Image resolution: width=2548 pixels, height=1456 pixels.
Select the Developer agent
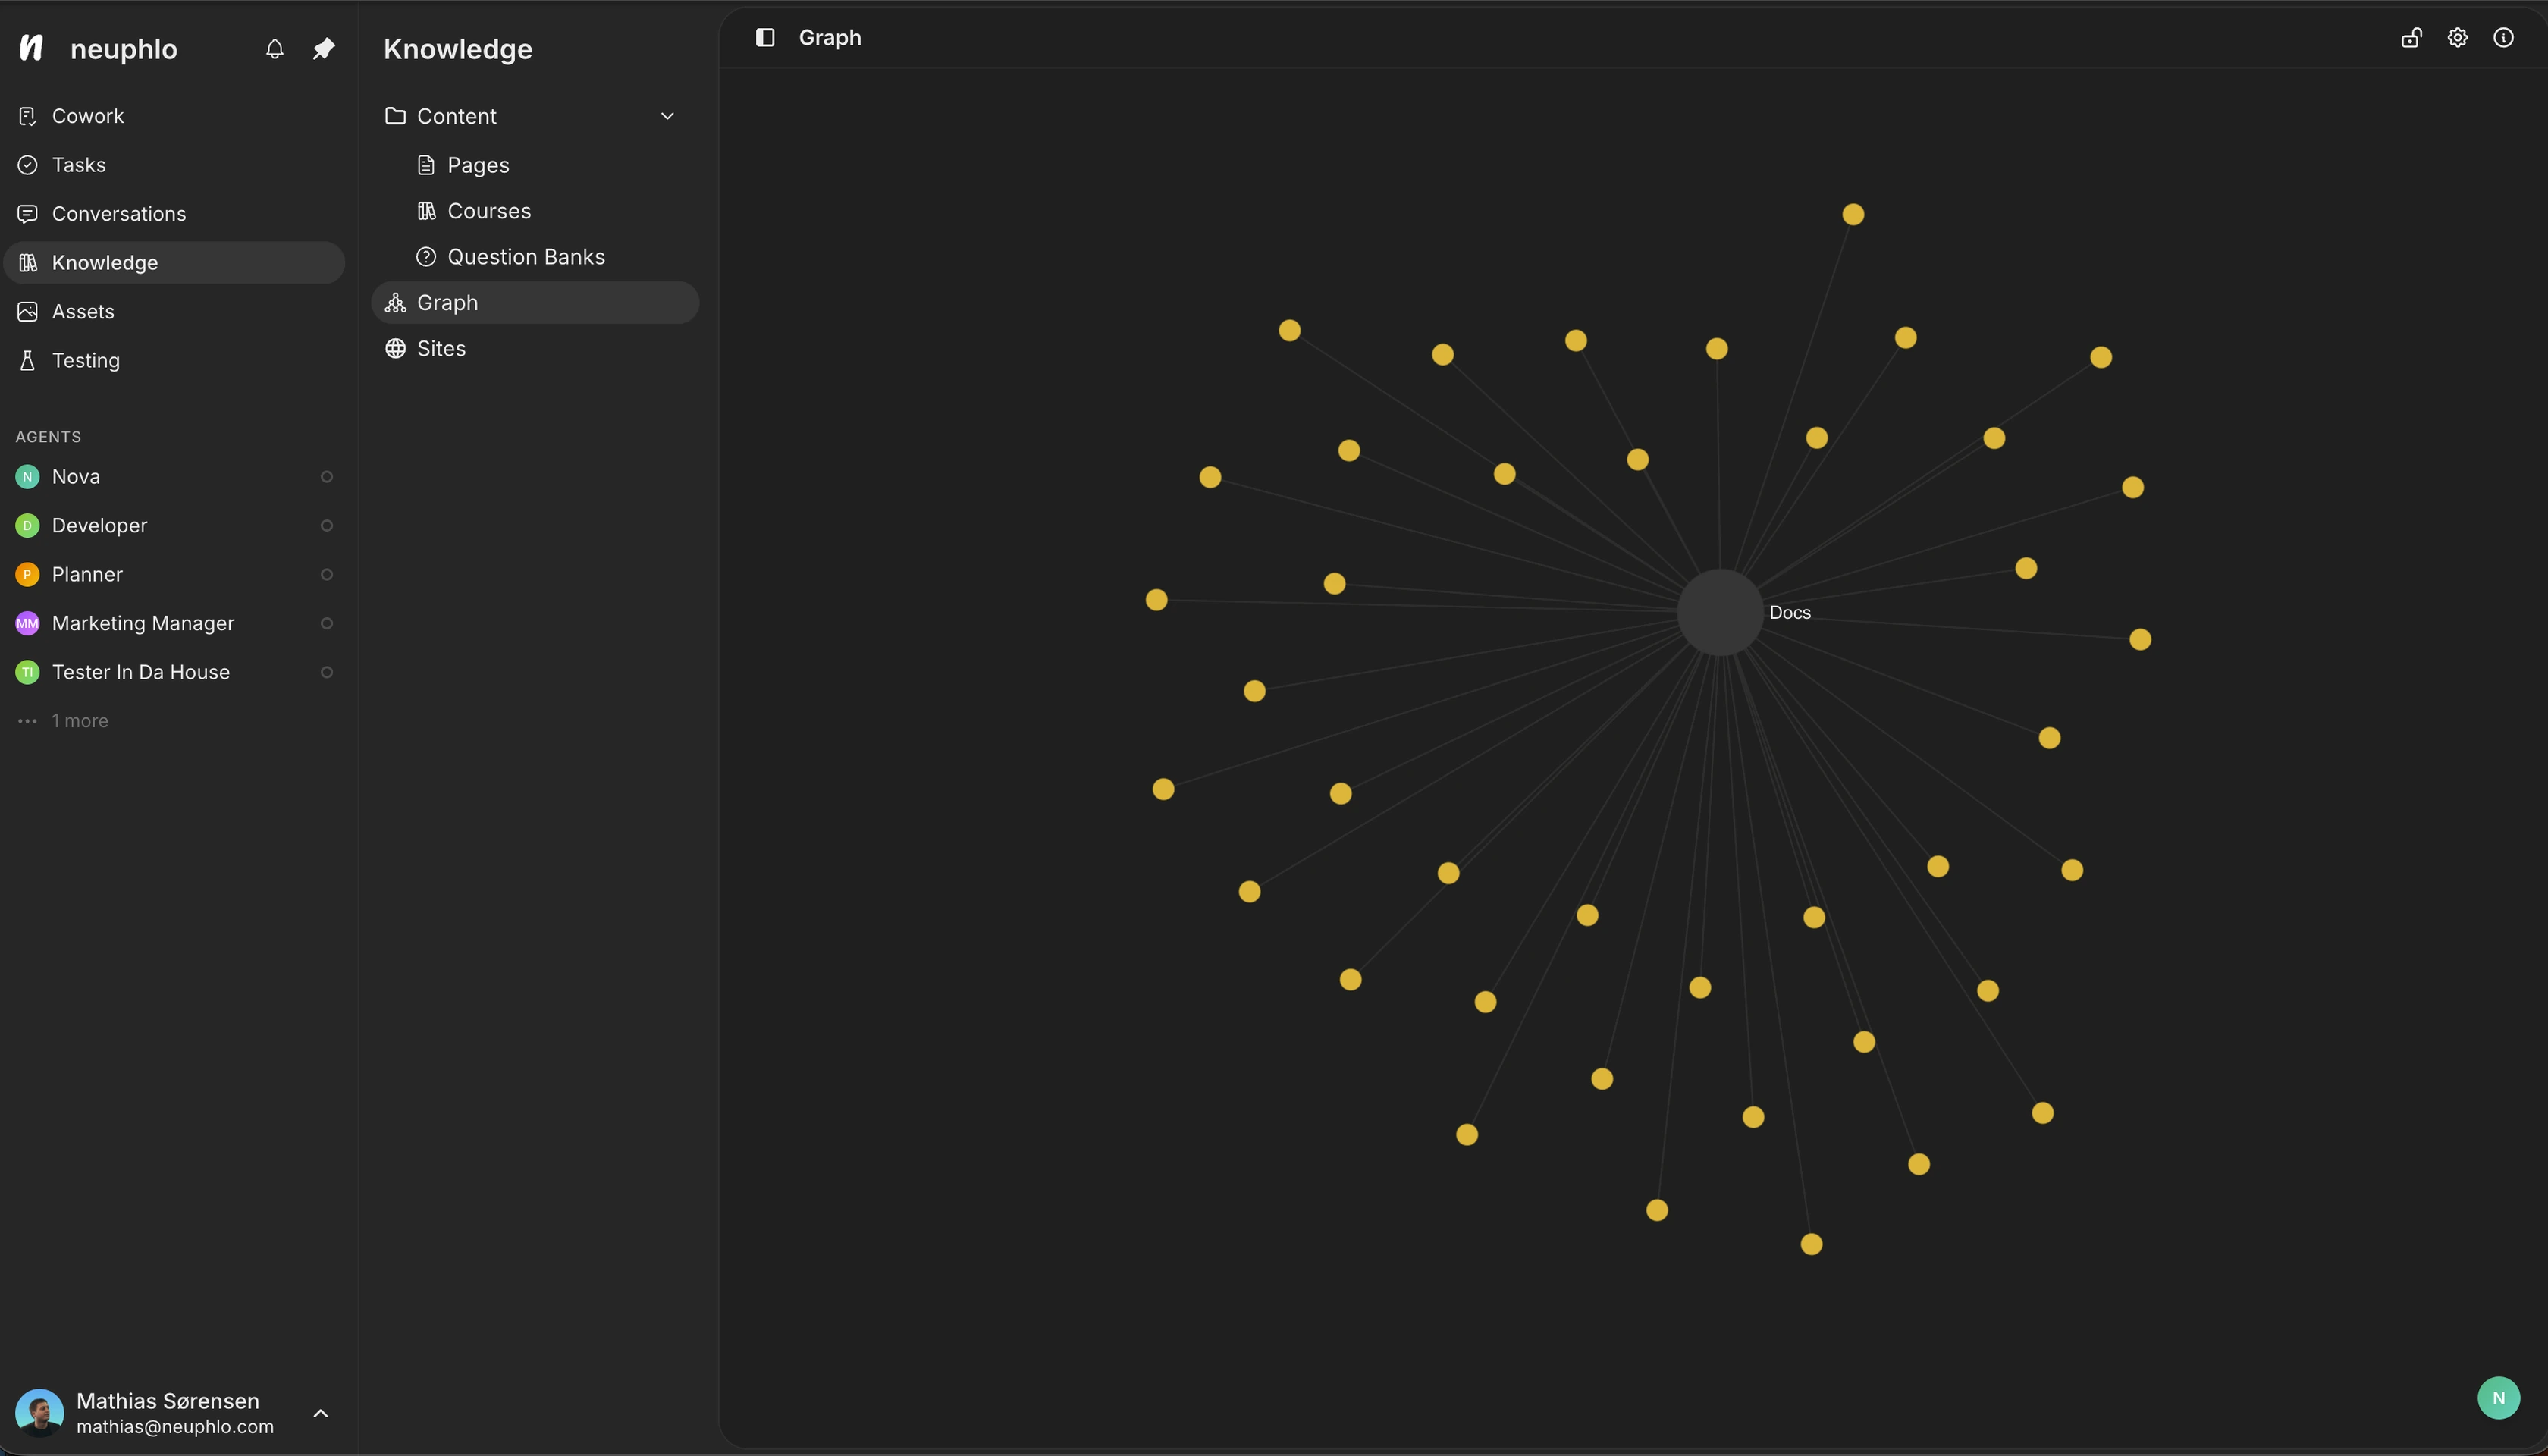tap(174, 526)
